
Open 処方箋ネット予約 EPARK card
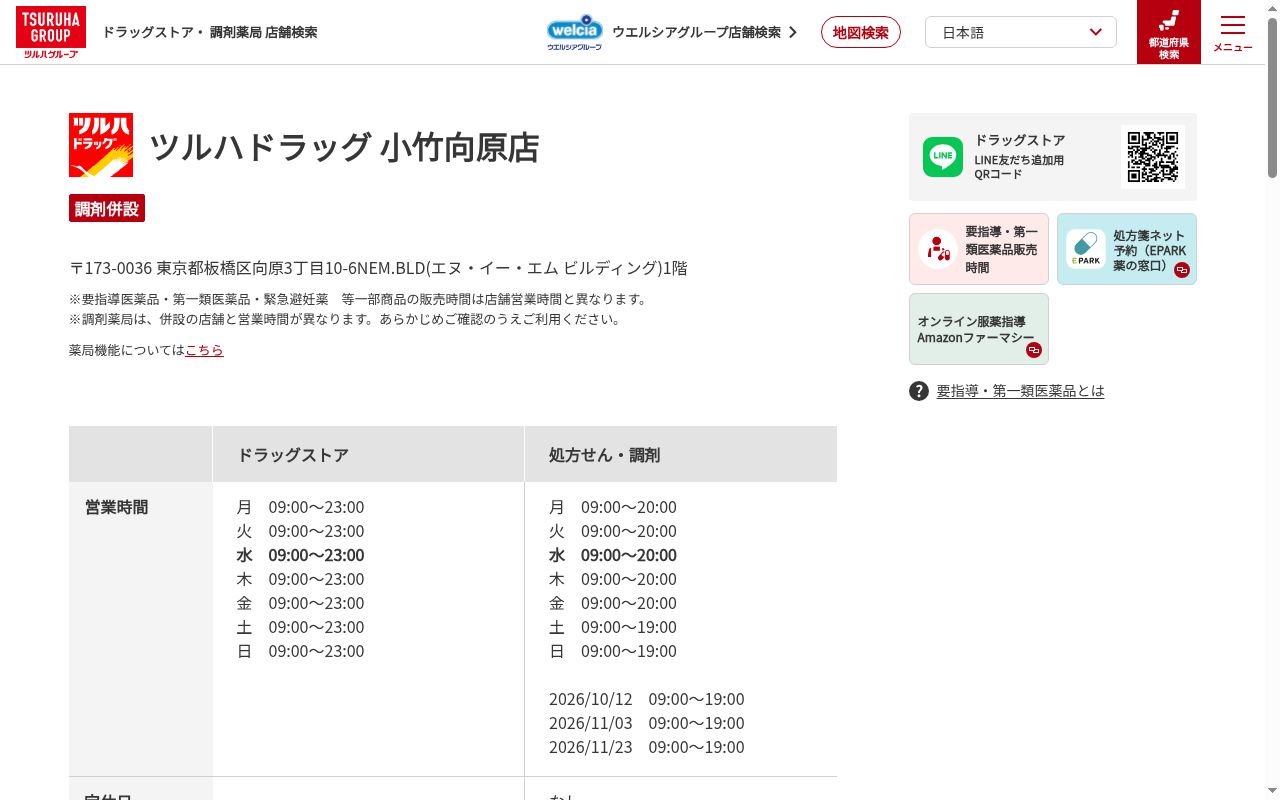click(x=1127, y=249)
